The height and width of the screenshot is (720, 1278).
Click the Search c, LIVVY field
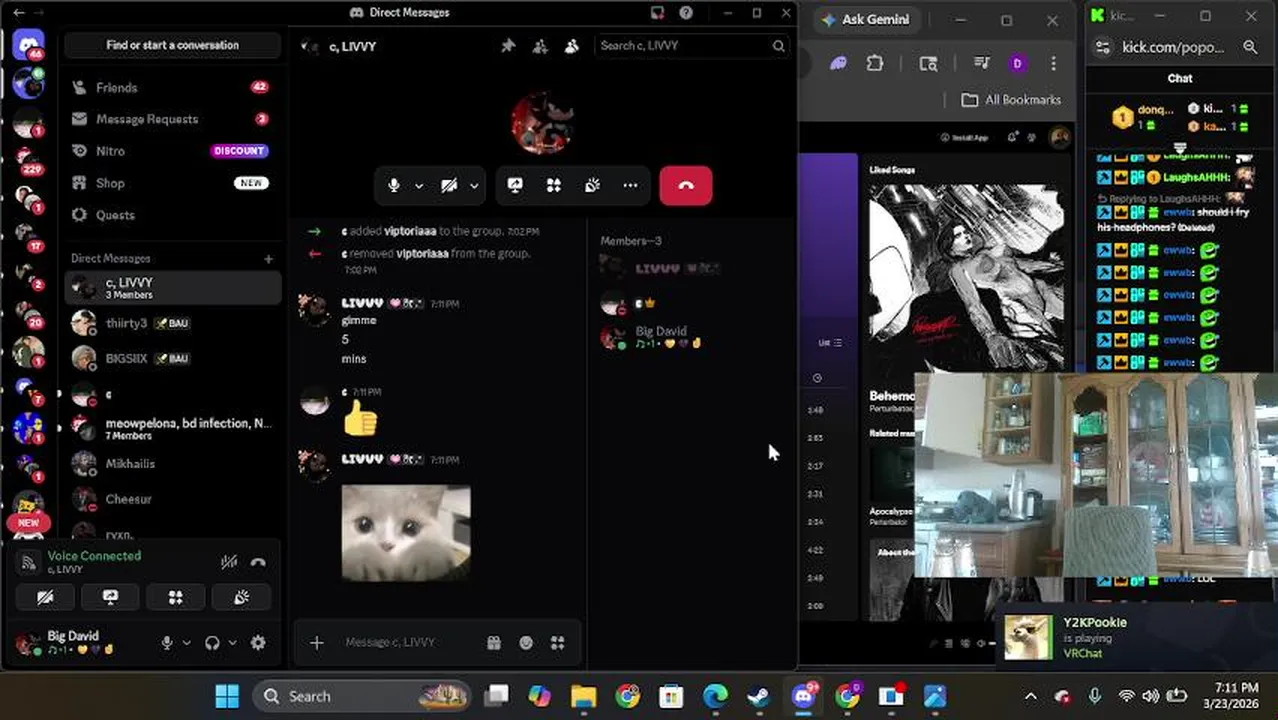pyautogui.click(x=691, y=45)
